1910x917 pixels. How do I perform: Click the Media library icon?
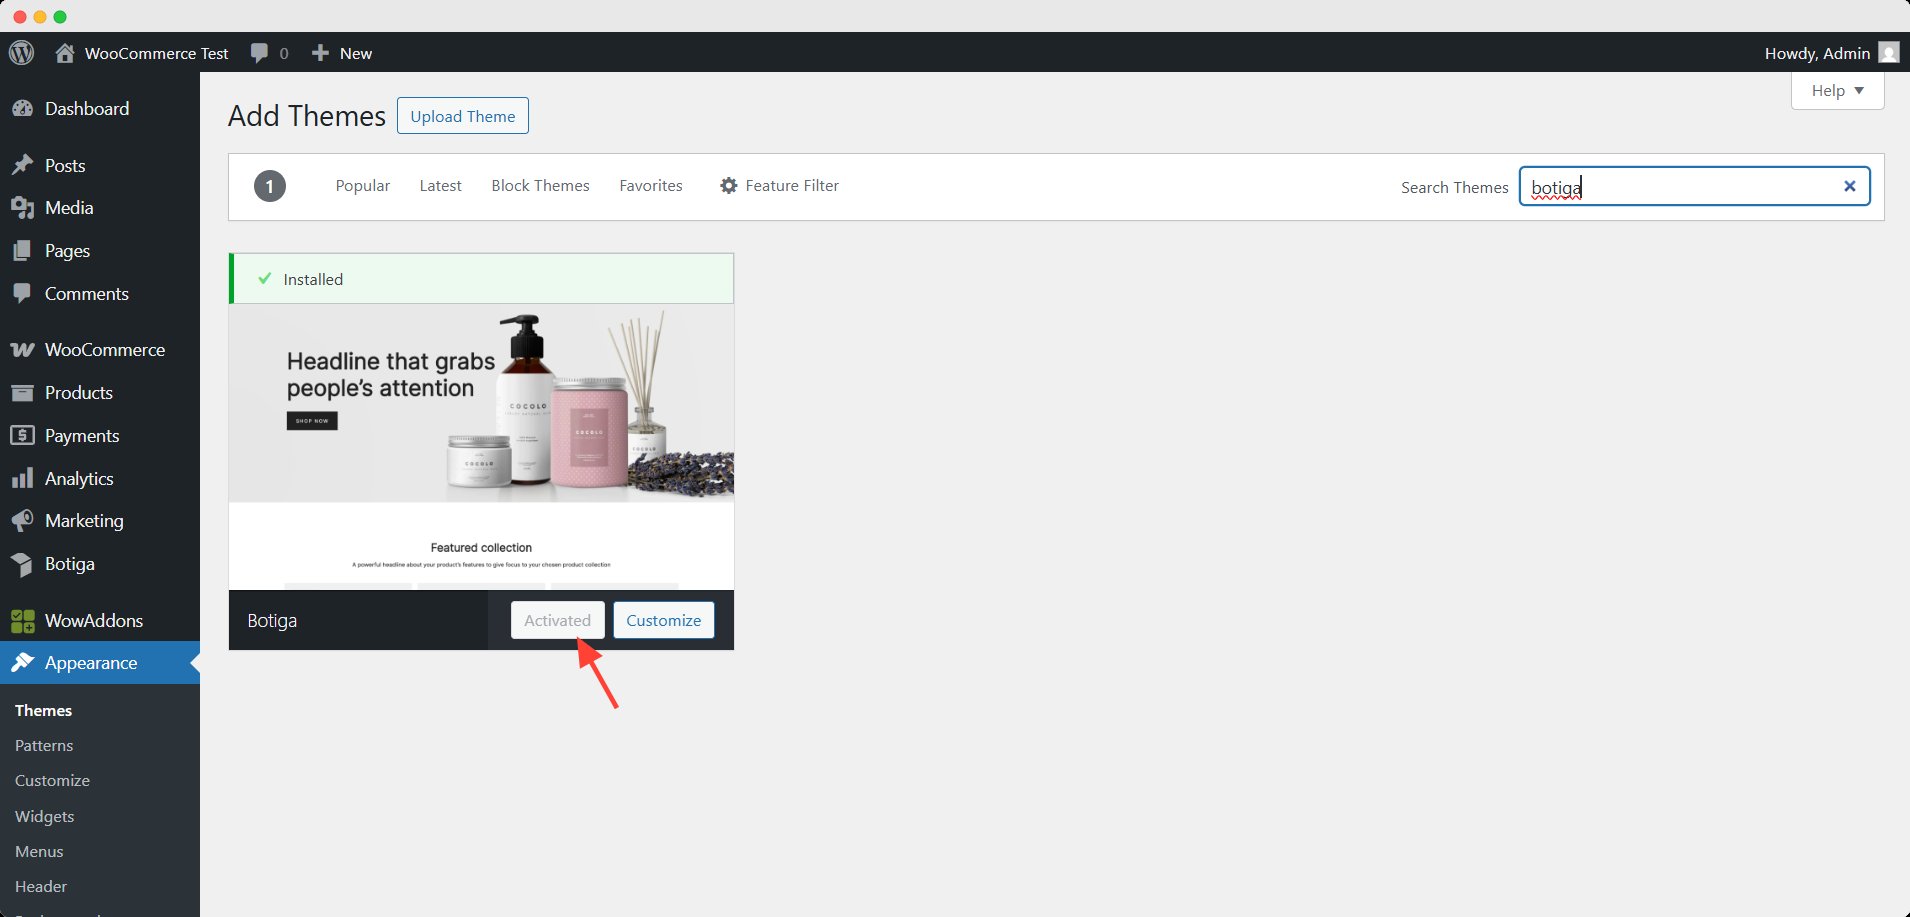click(x=22, y=208)
